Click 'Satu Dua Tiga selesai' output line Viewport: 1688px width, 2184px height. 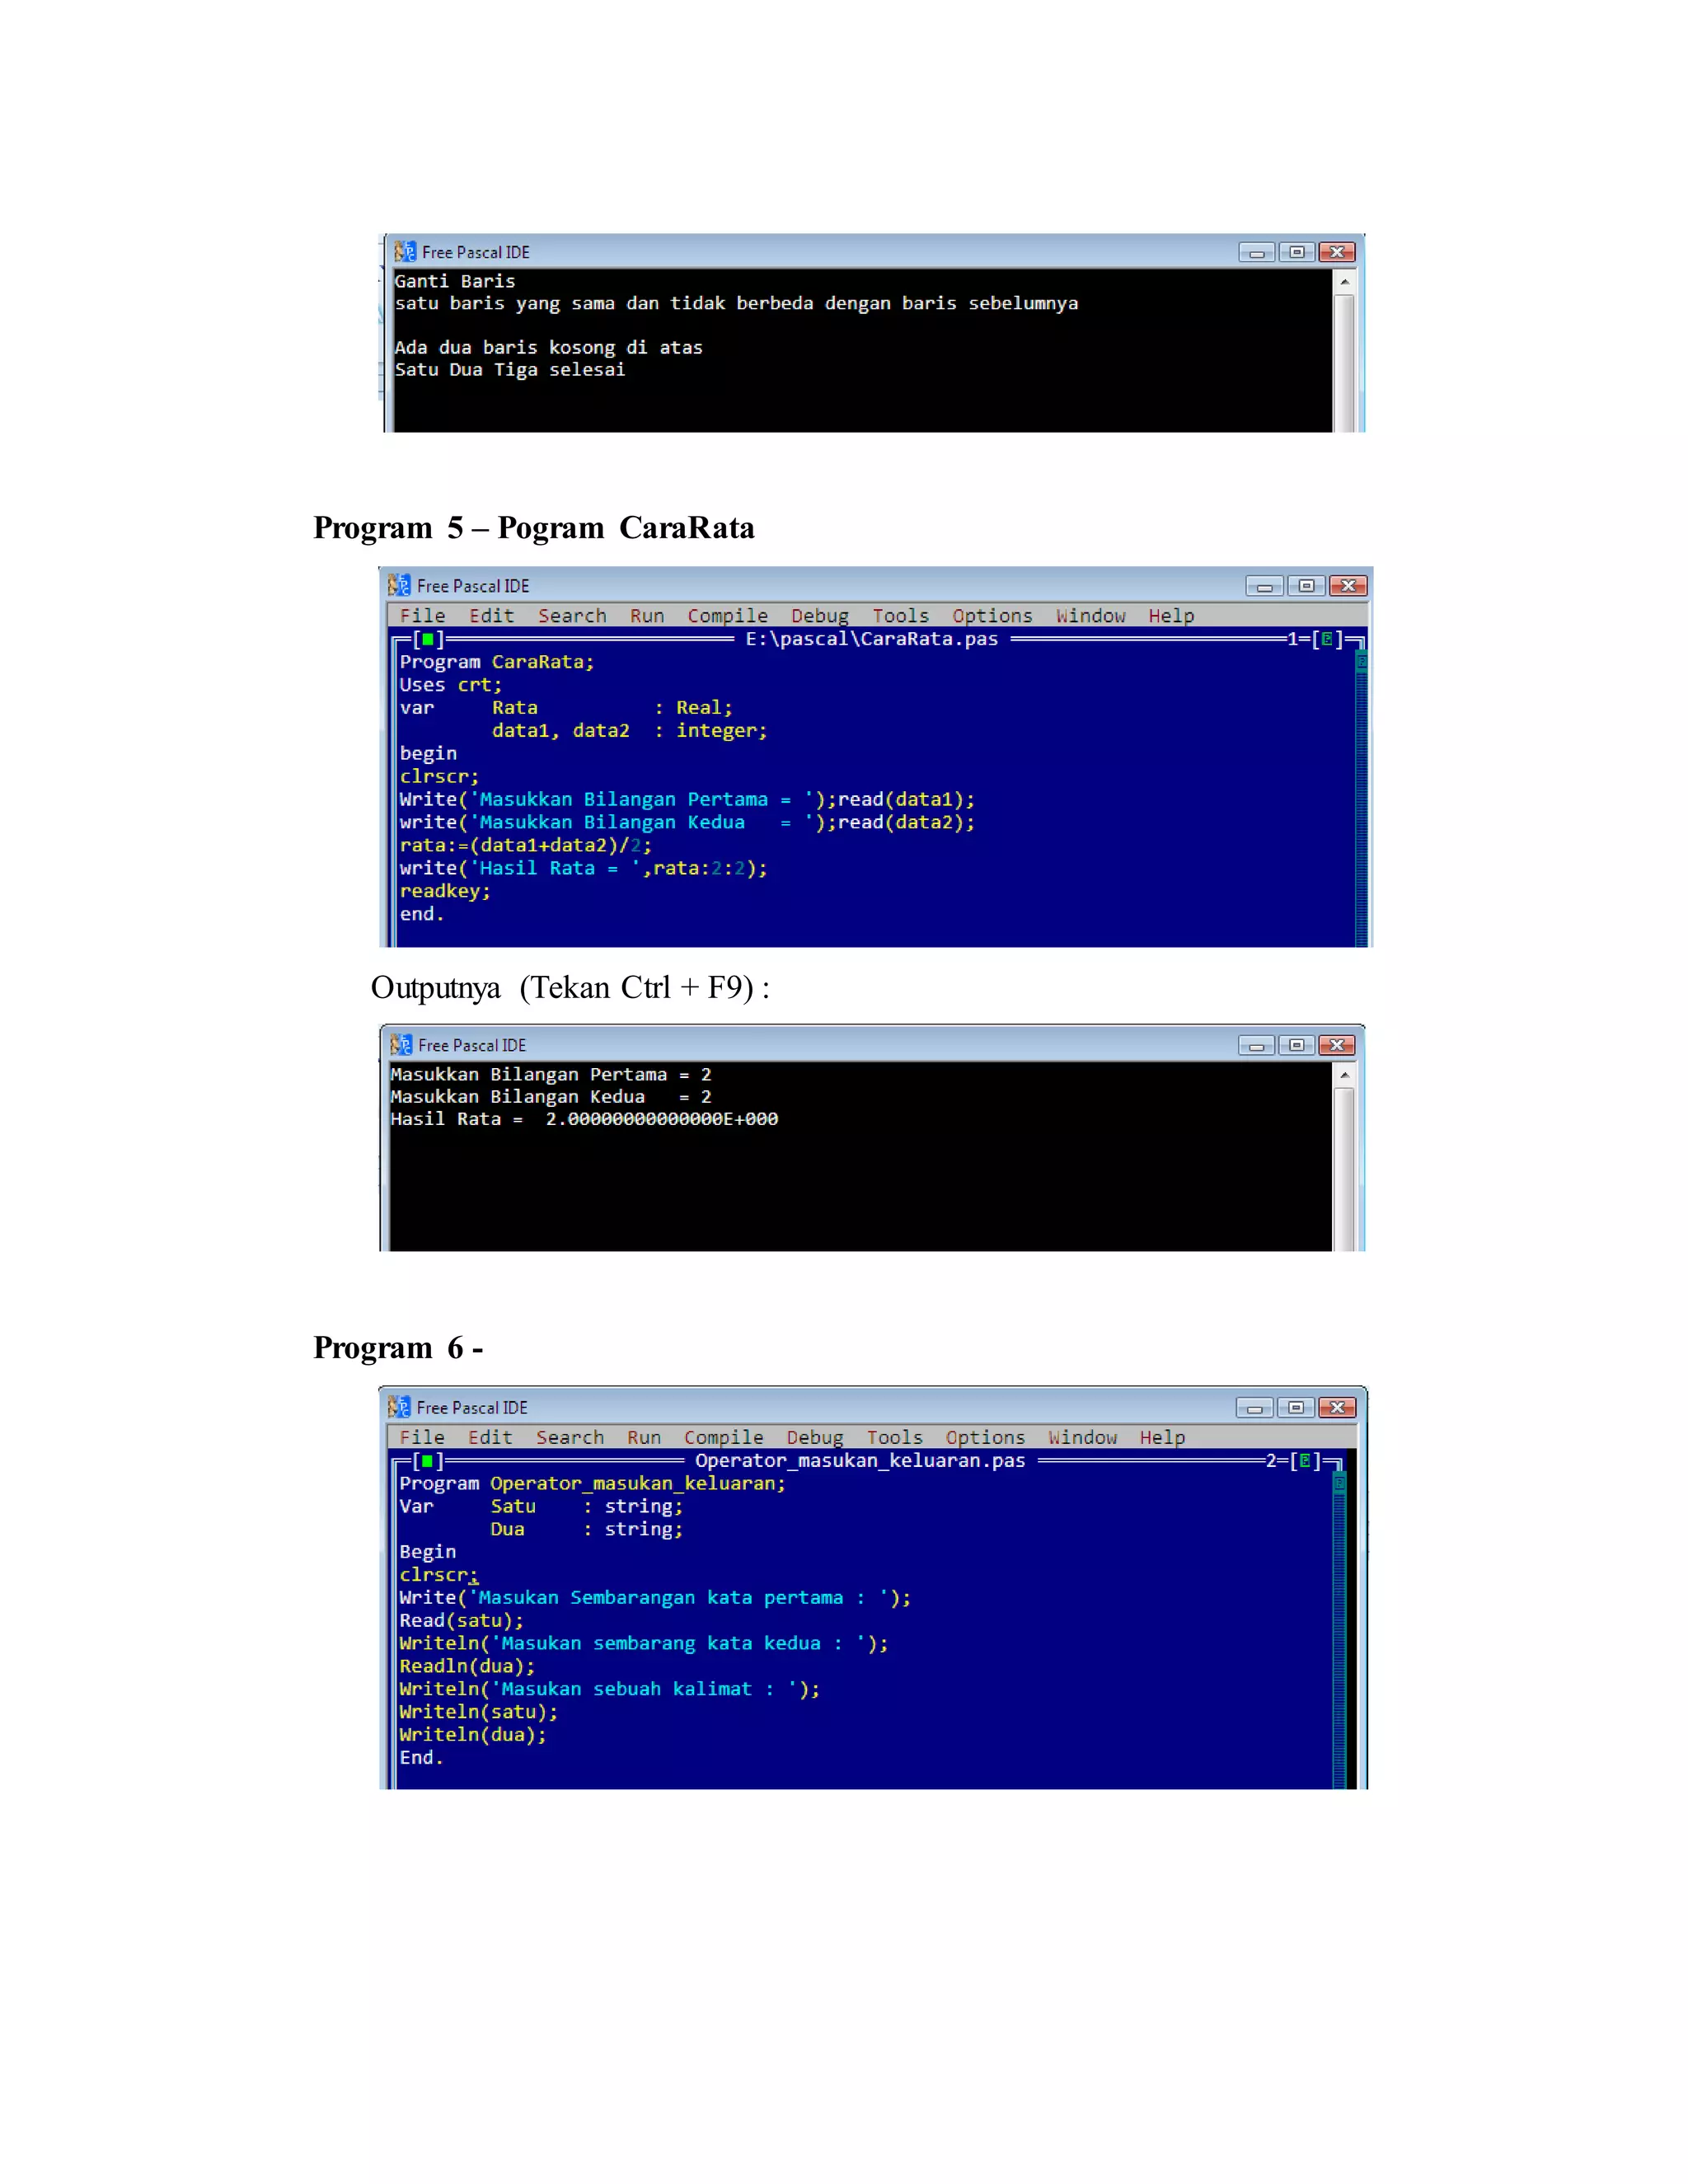pyautogui.click(x=510, y=370)
